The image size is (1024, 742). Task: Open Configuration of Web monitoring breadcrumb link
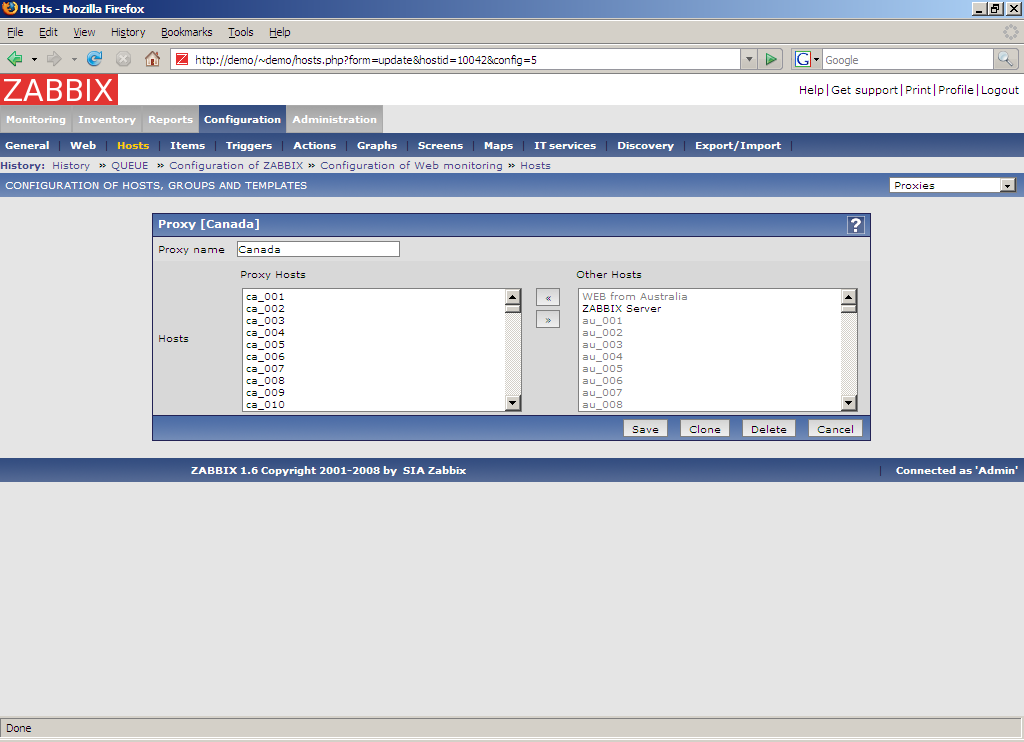[411, 166]
